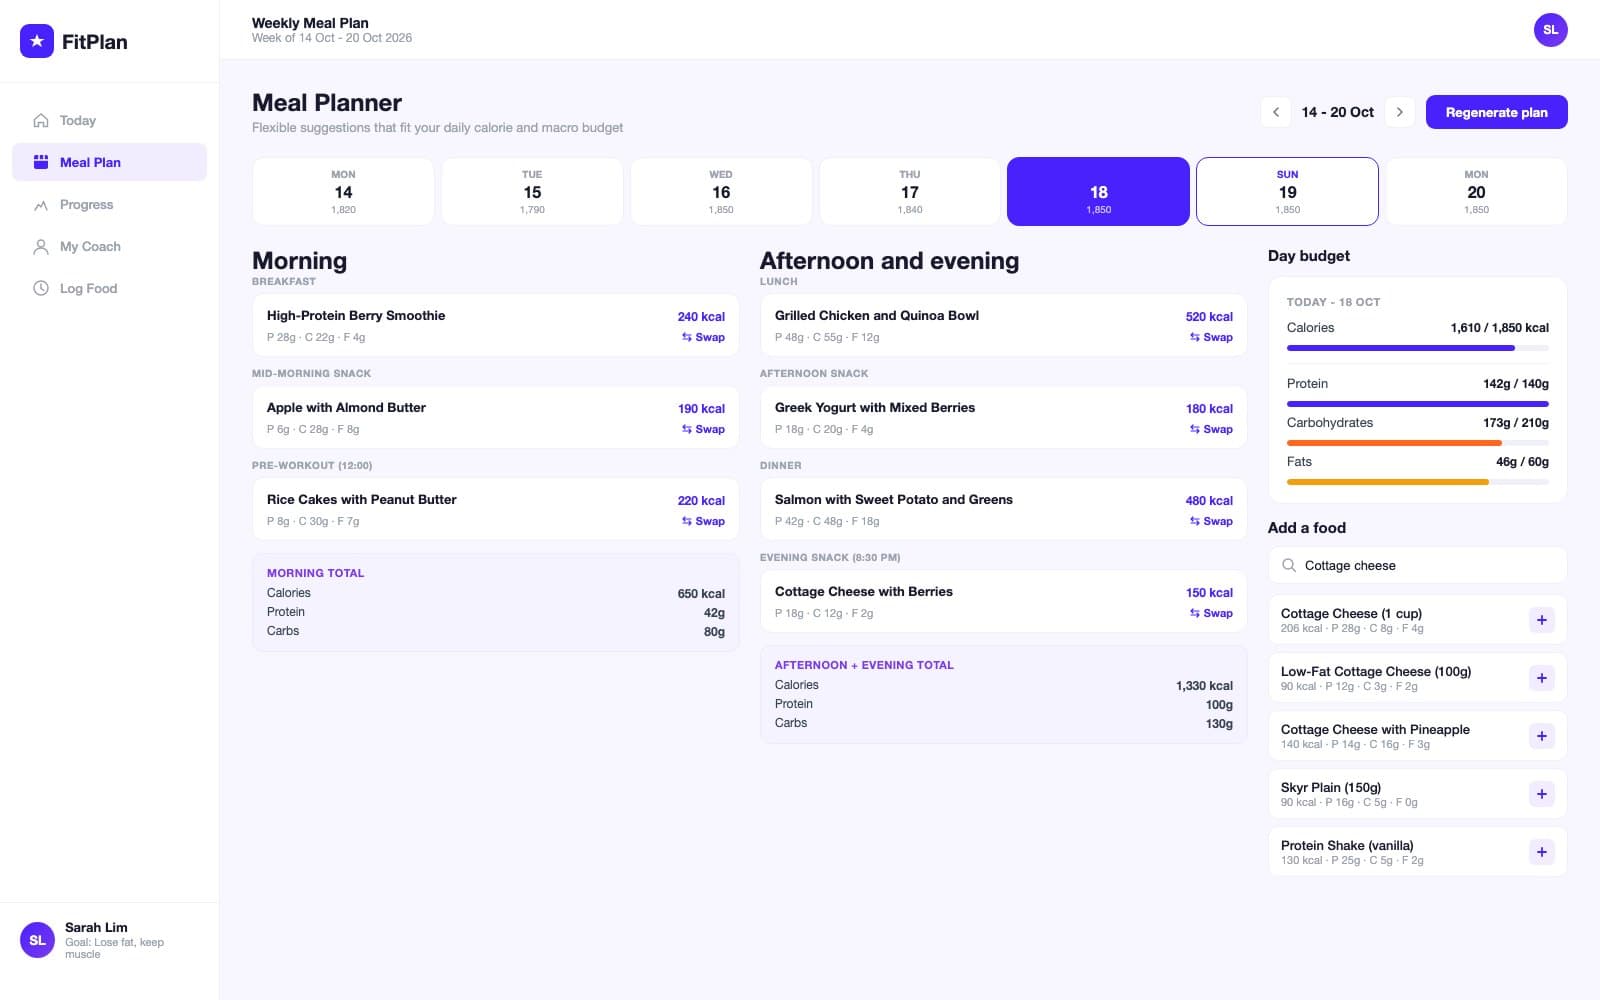Click the Fats progress bar
1600x1000 pixels.
click(1417, 482)
